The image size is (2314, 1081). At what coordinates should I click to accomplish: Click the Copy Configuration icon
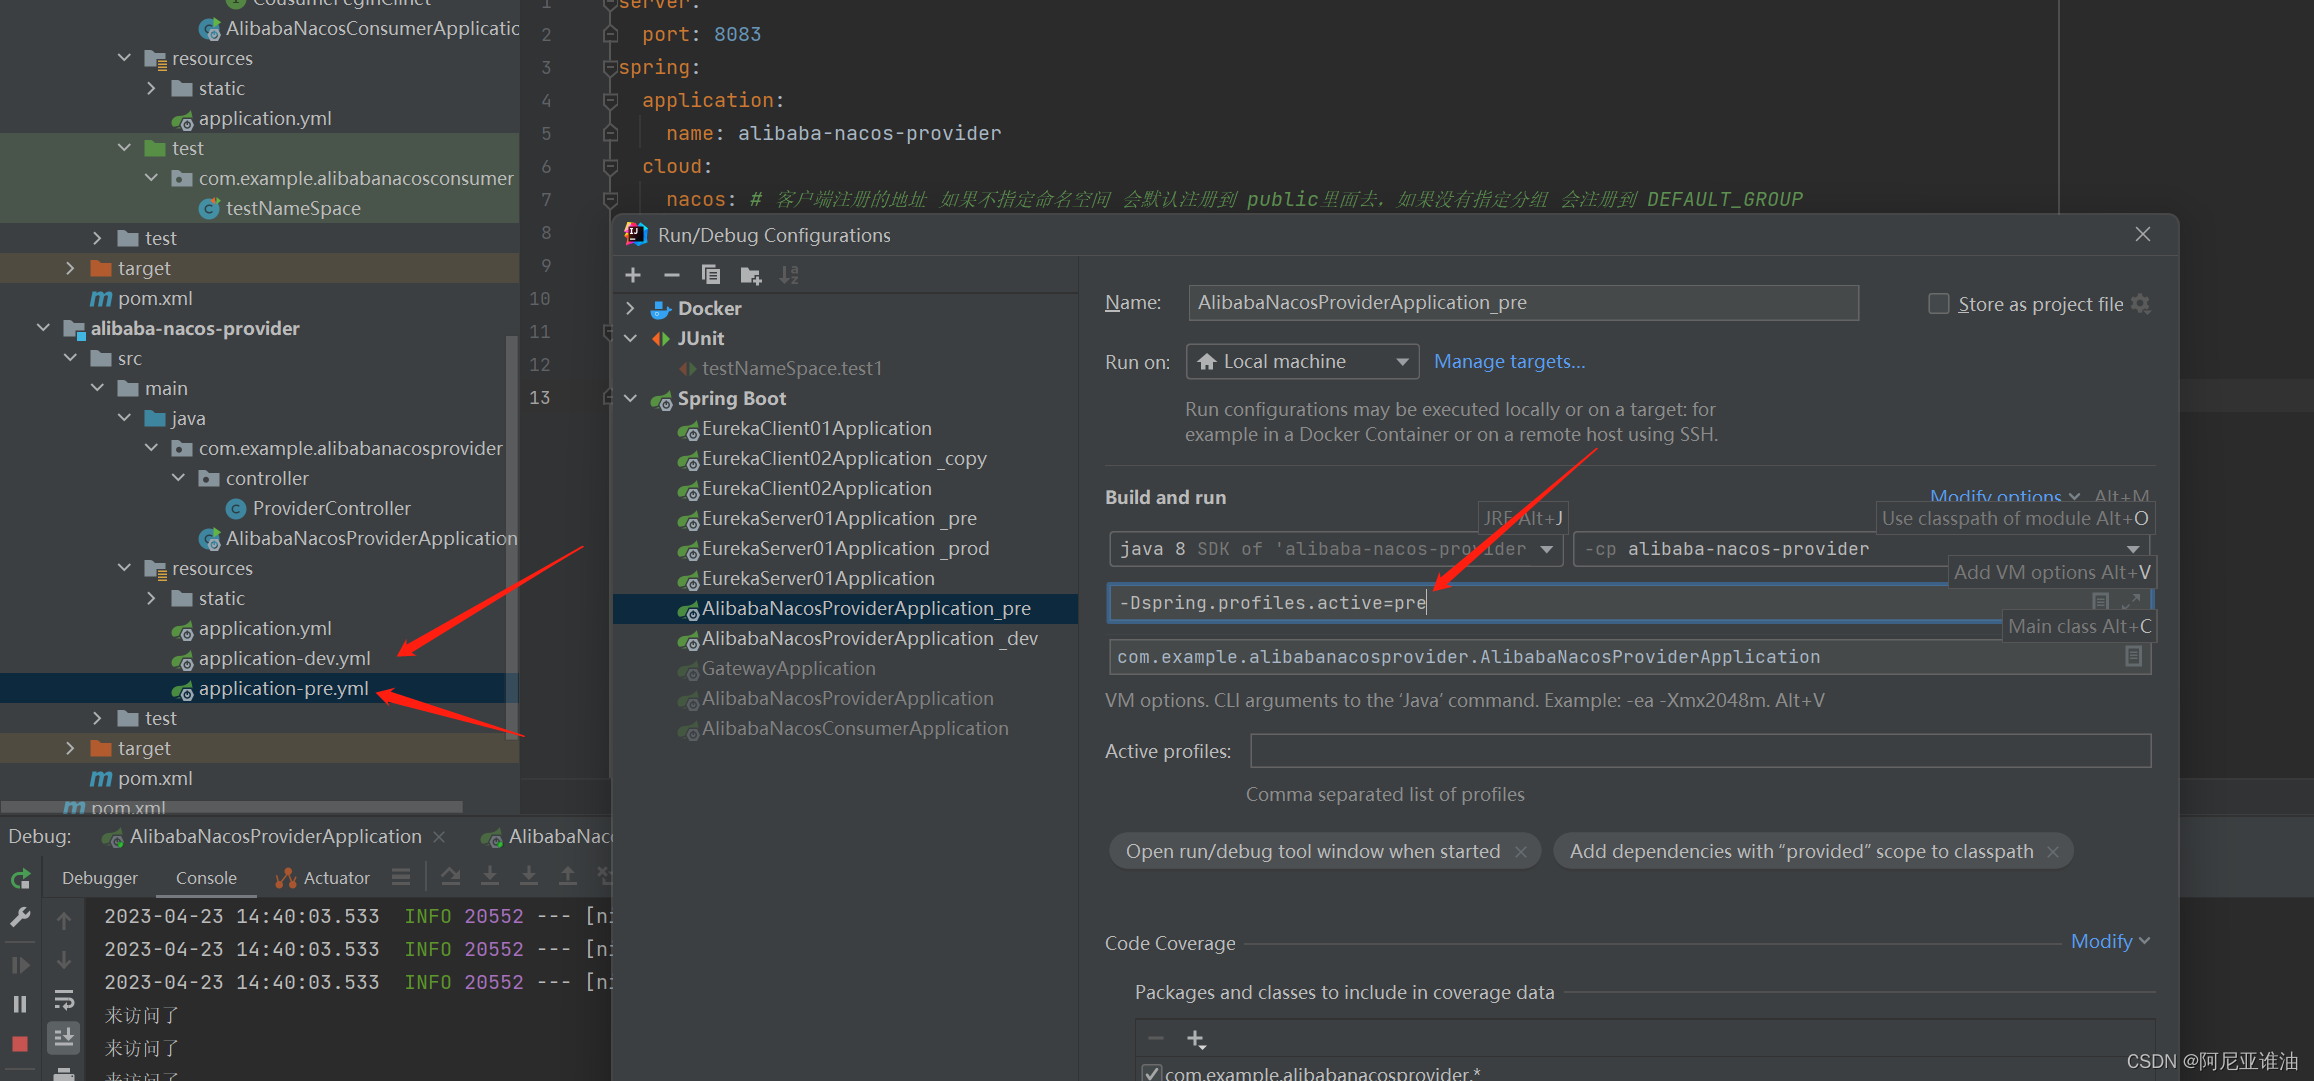click(711, 275)
